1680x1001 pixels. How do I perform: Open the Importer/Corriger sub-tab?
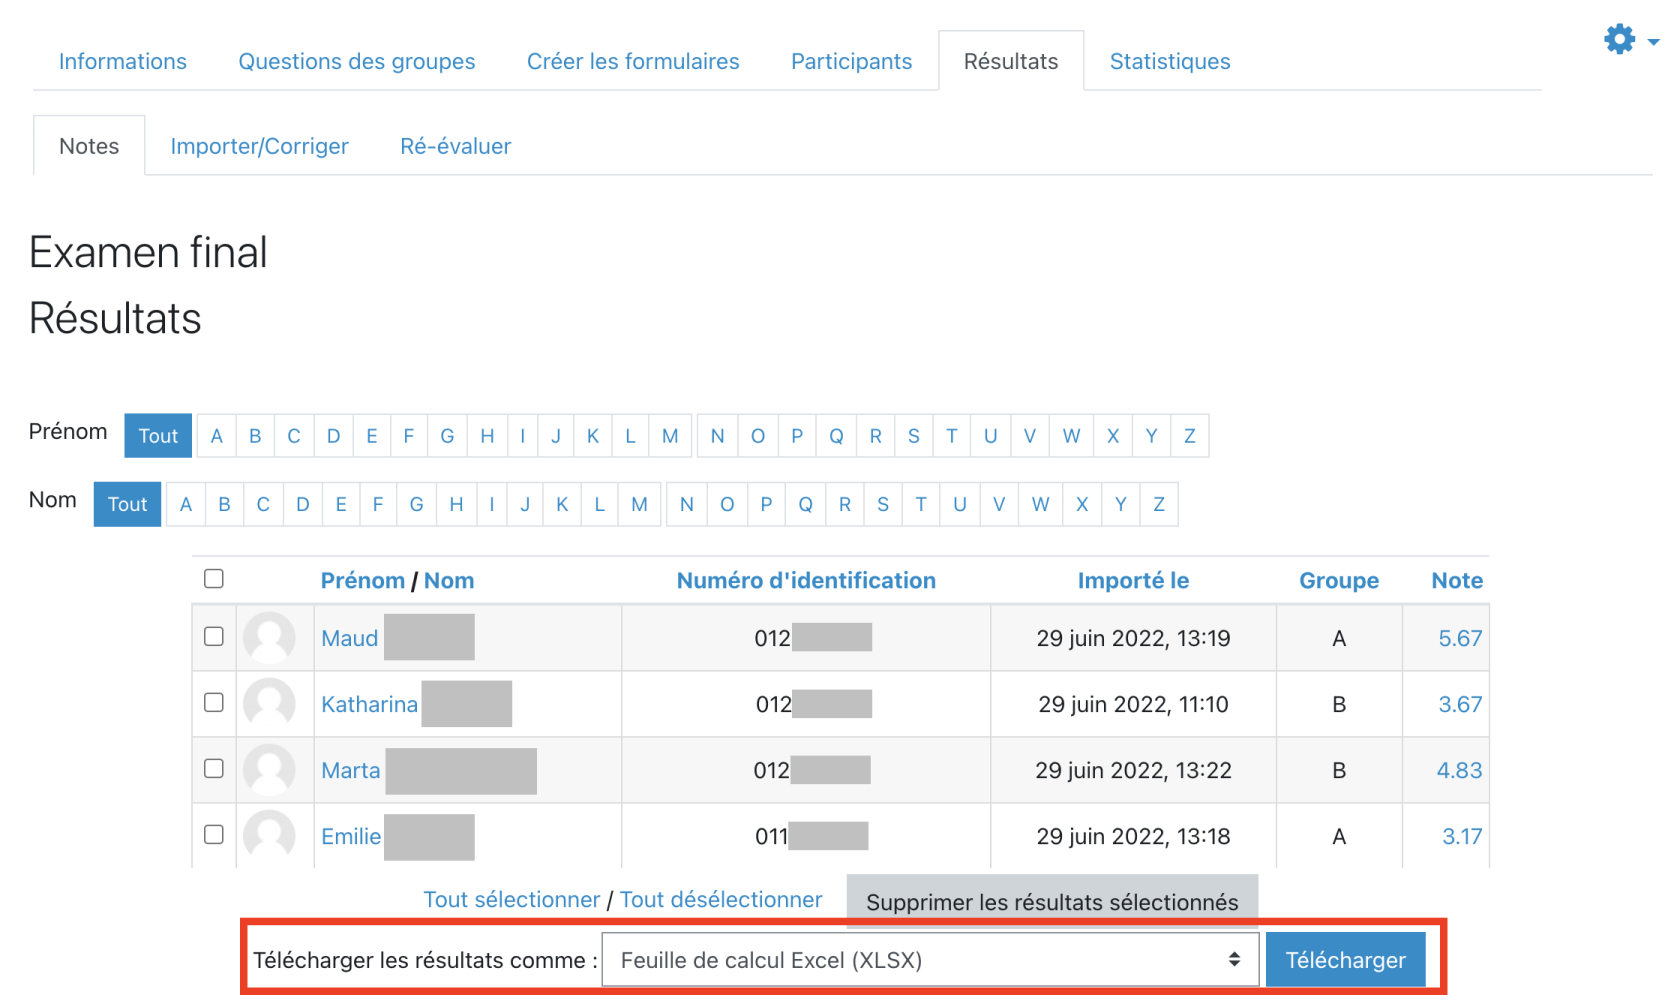tap(259, 147)
